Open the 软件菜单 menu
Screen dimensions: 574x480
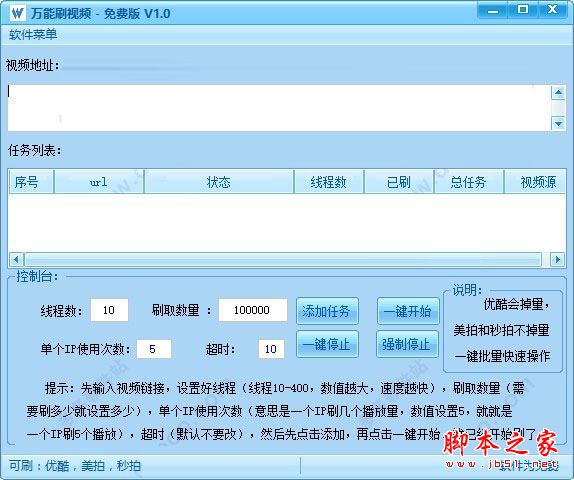click(33, 35)
